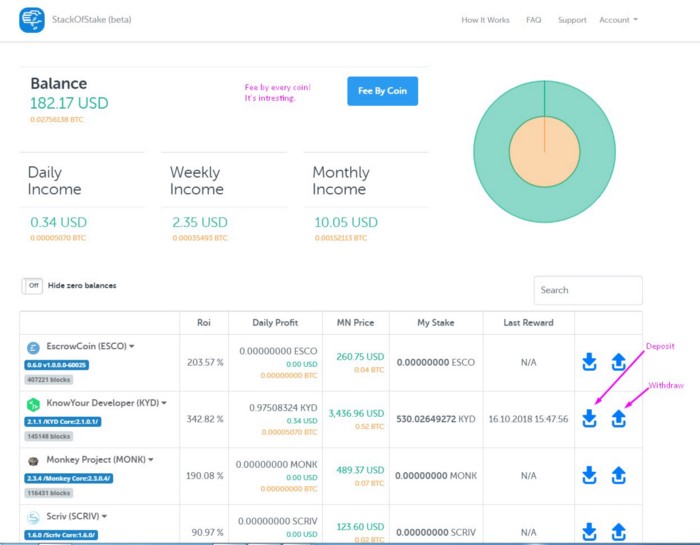This screenshot has width=700, height=545.
Task: Open the Support page
Action: (x=572, y=20)
